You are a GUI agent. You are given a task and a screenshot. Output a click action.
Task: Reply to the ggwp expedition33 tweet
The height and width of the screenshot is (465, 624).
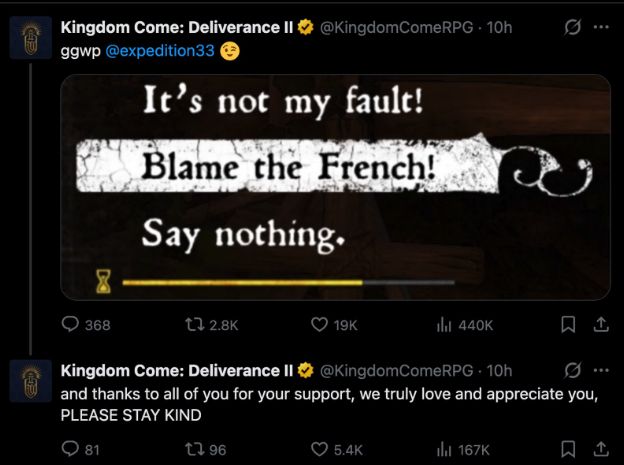click(86, 325)
